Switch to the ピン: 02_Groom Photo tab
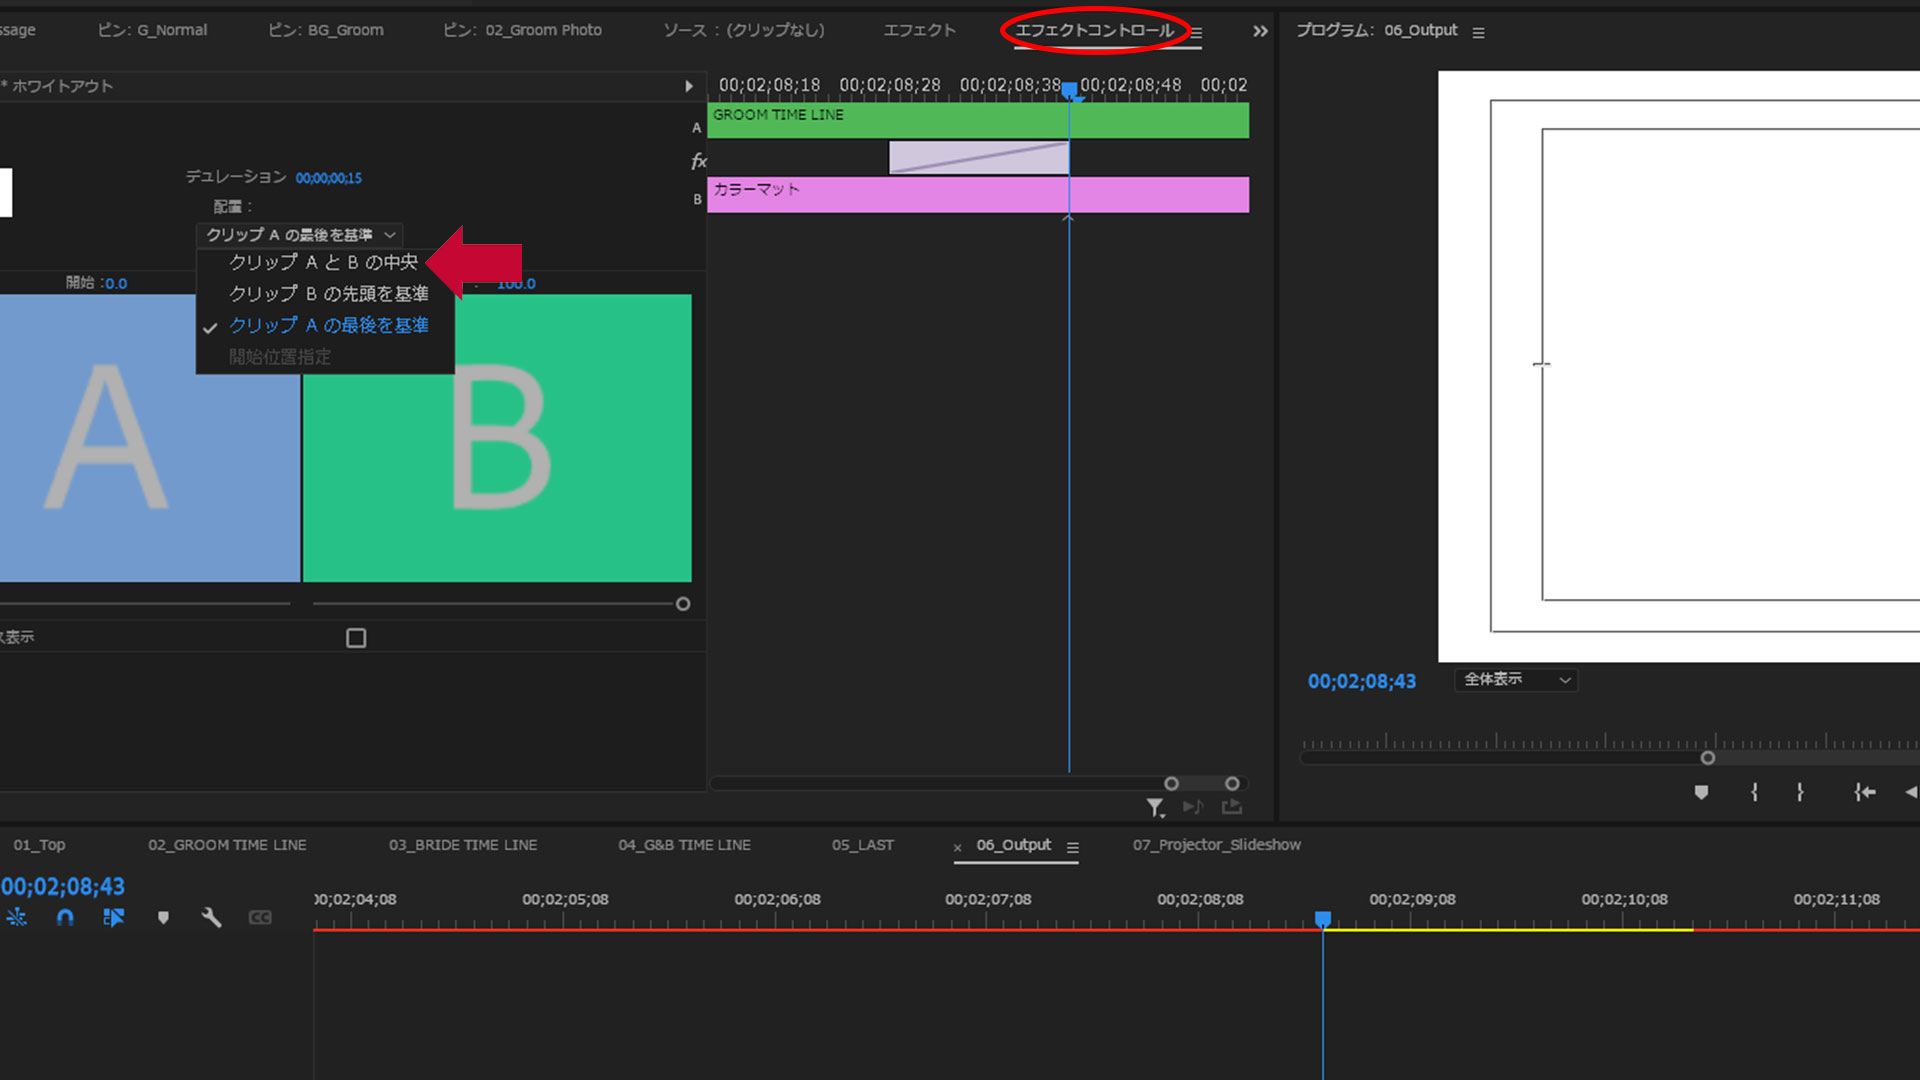The height and width of the screenshot is (1080, 1920). tap(522, 30)
